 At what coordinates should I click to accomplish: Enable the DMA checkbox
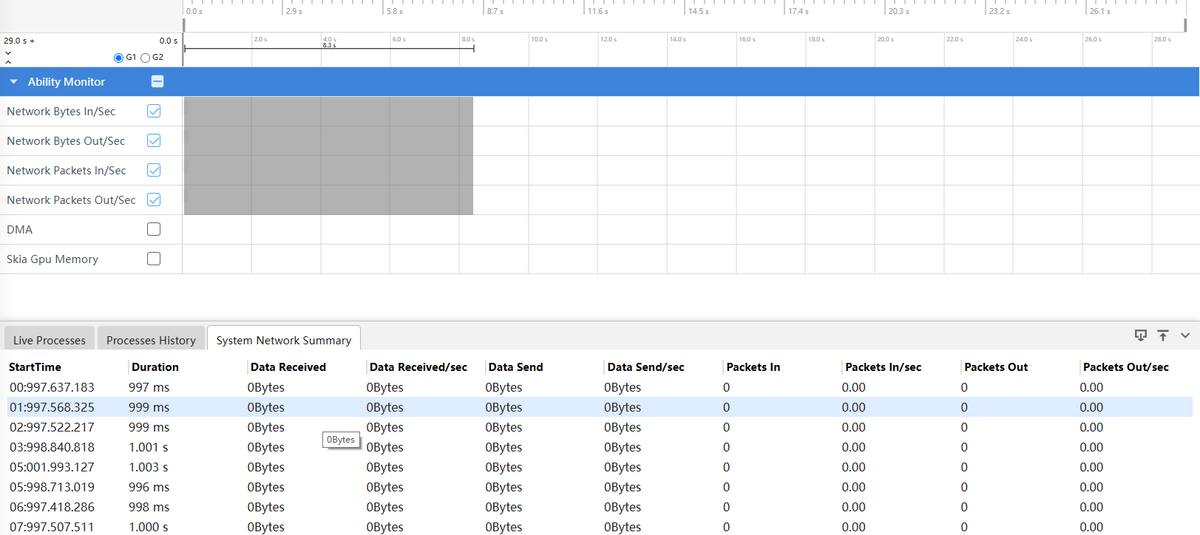click(x=154, y=229)
